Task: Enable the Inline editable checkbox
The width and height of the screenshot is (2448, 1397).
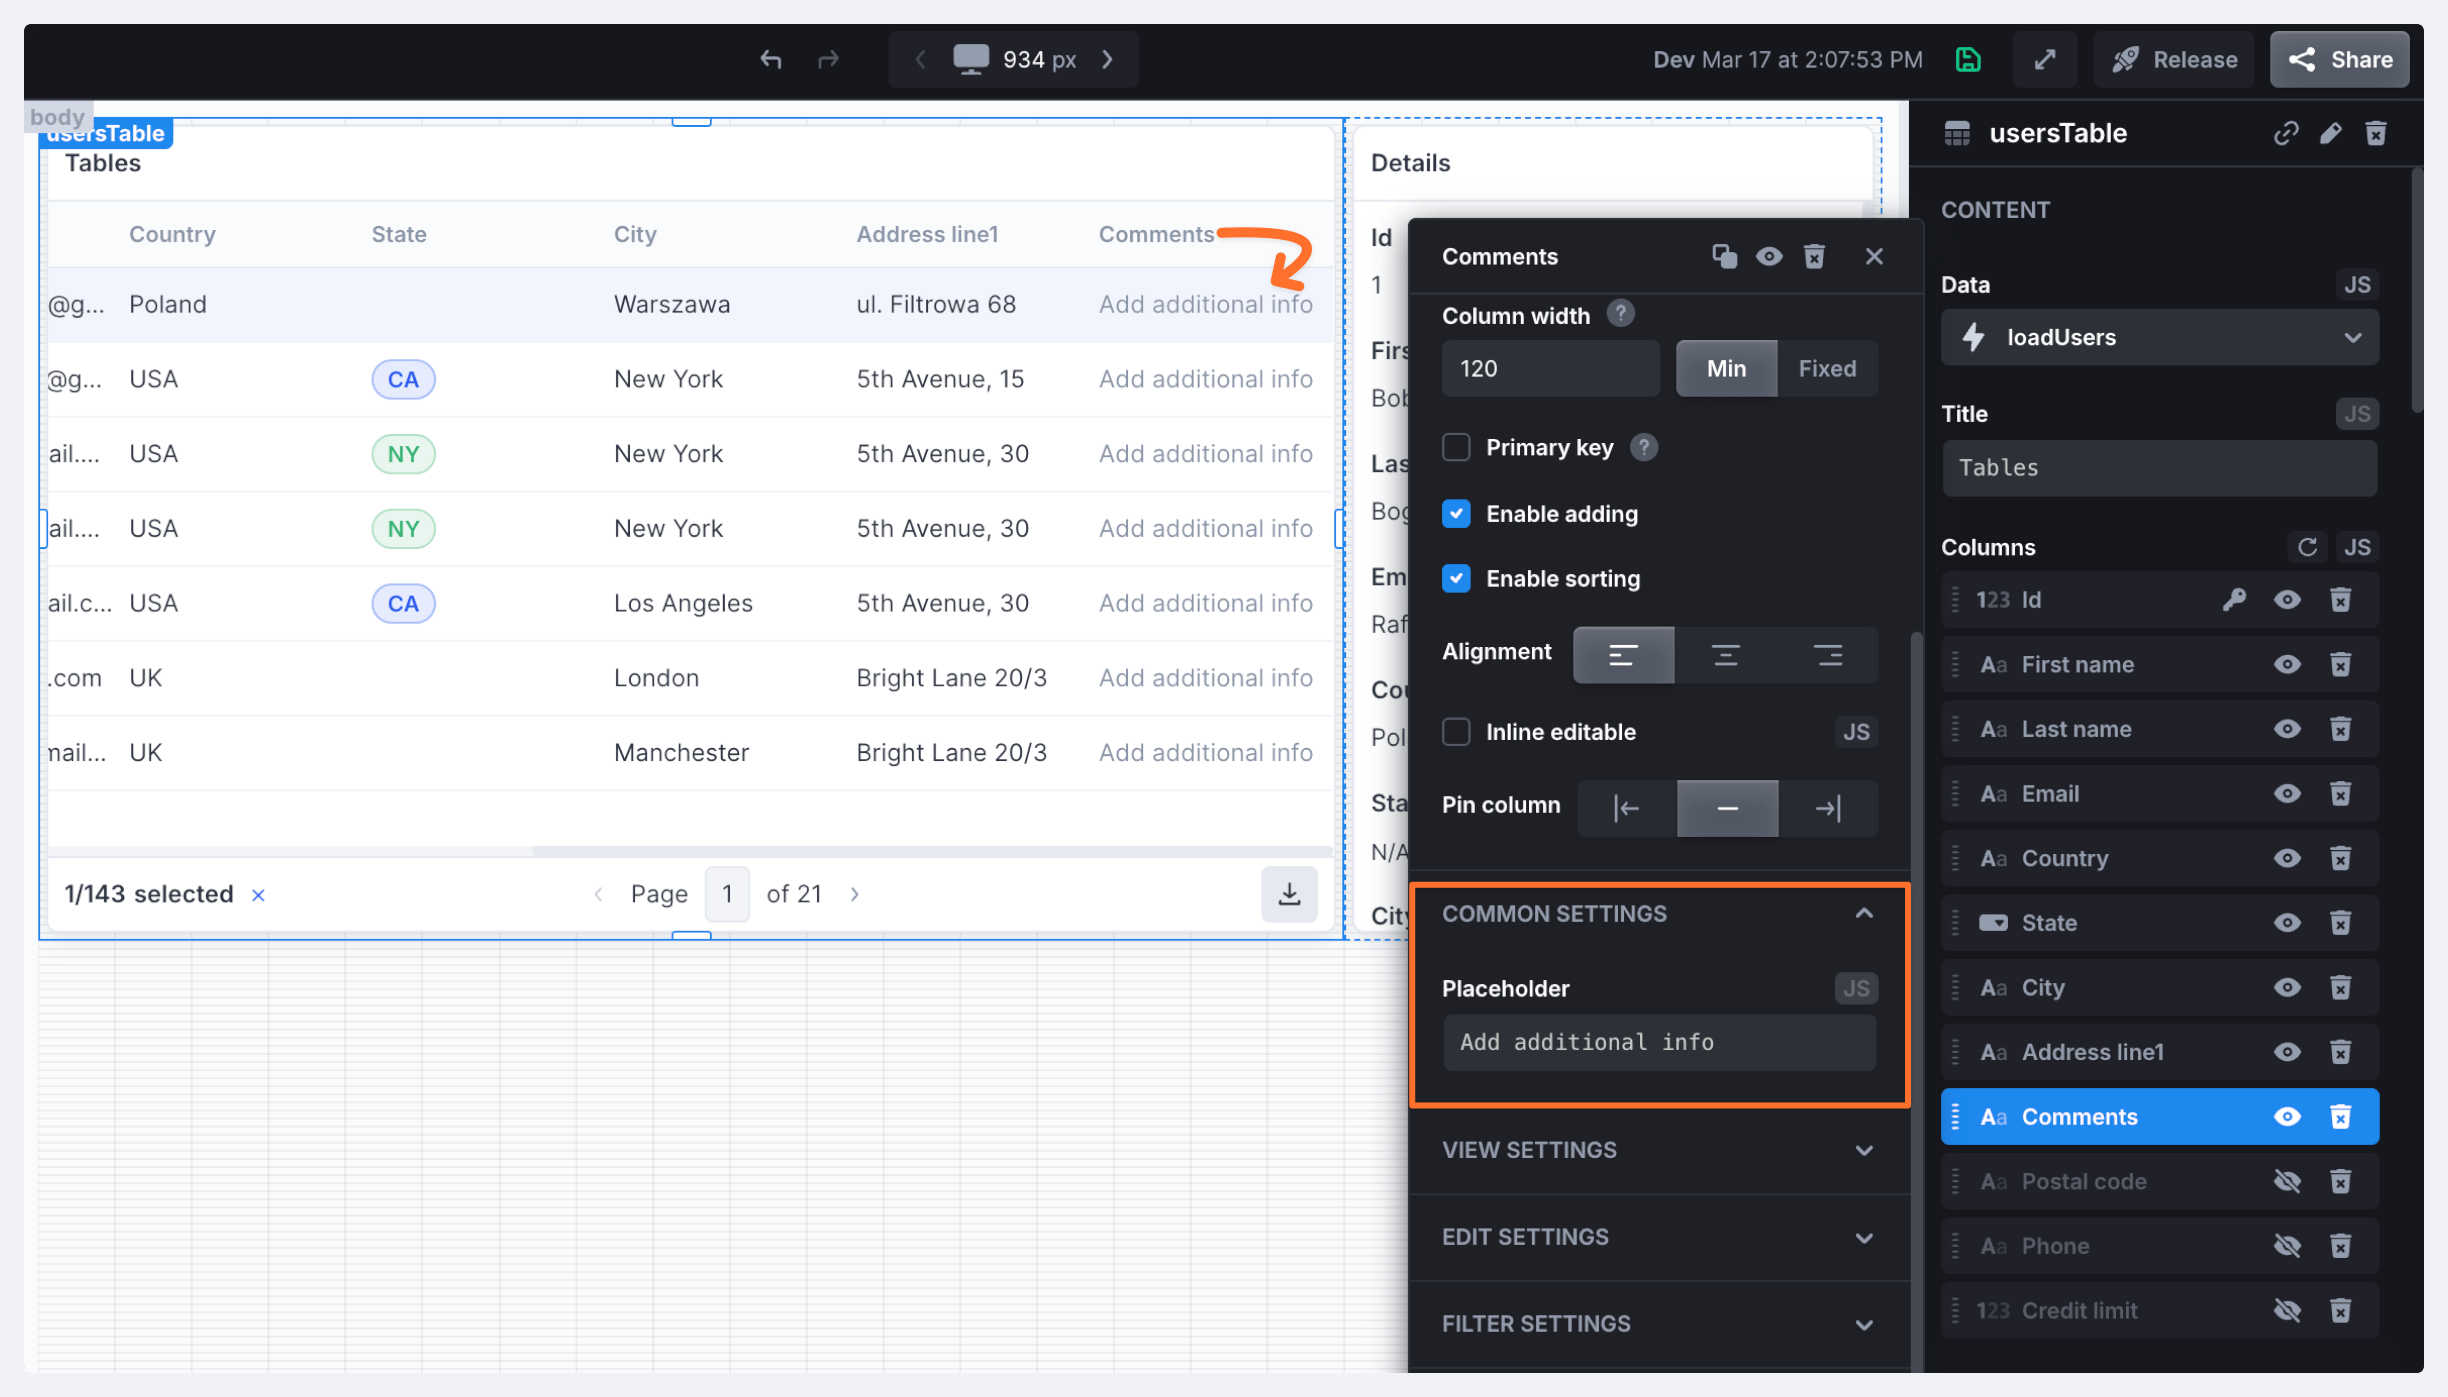Action: pyautogui.click(x=1456, y=732)
